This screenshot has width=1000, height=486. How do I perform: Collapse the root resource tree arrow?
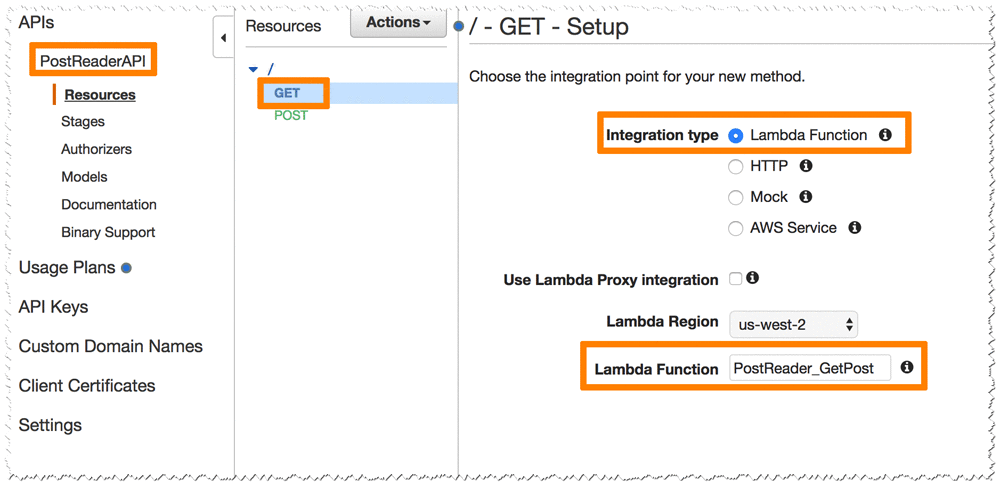pyautogui.click(x=253, y=70)
